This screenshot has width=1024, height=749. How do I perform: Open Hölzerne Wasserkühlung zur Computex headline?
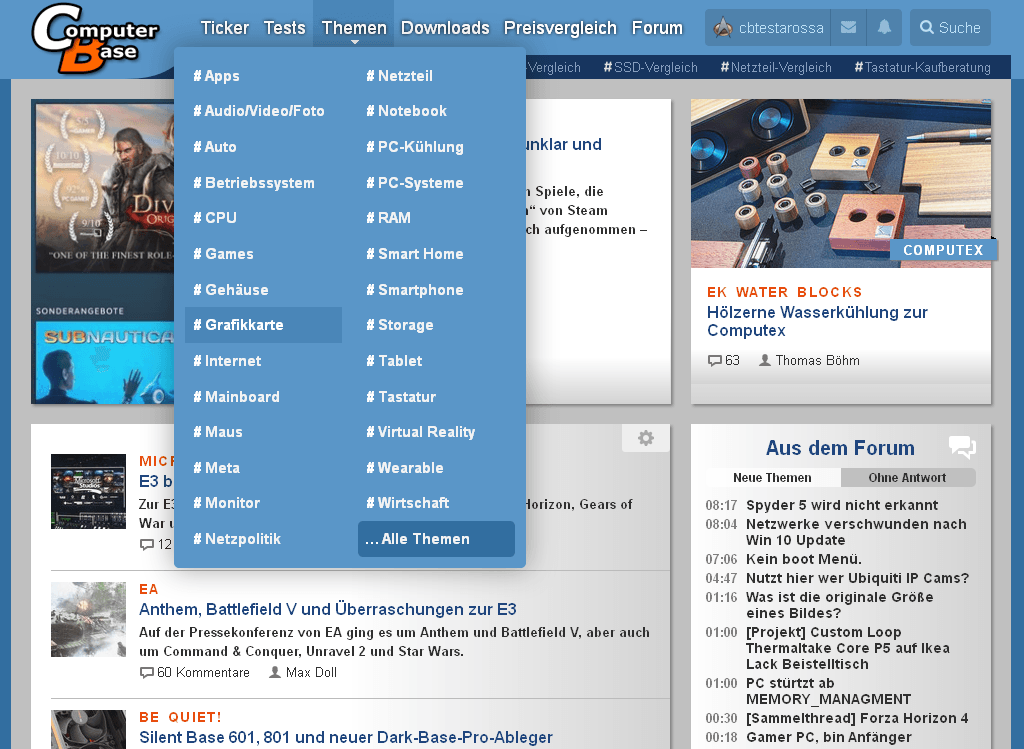pyautogui.click(x=817, y=321)
